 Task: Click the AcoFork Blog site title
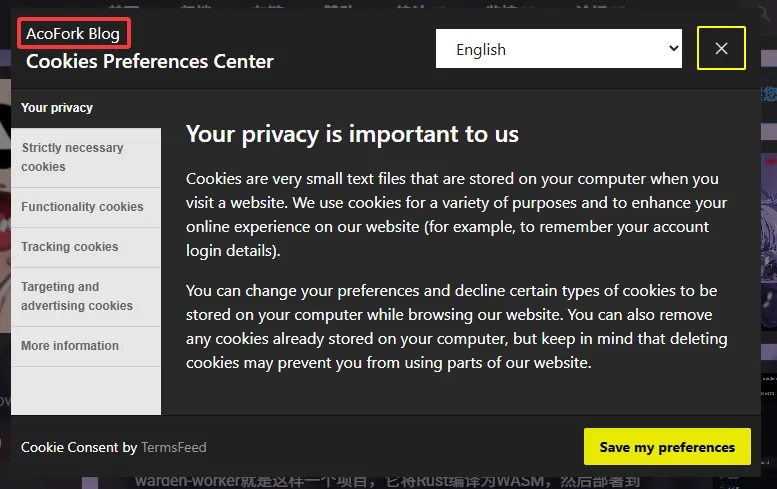73,34
